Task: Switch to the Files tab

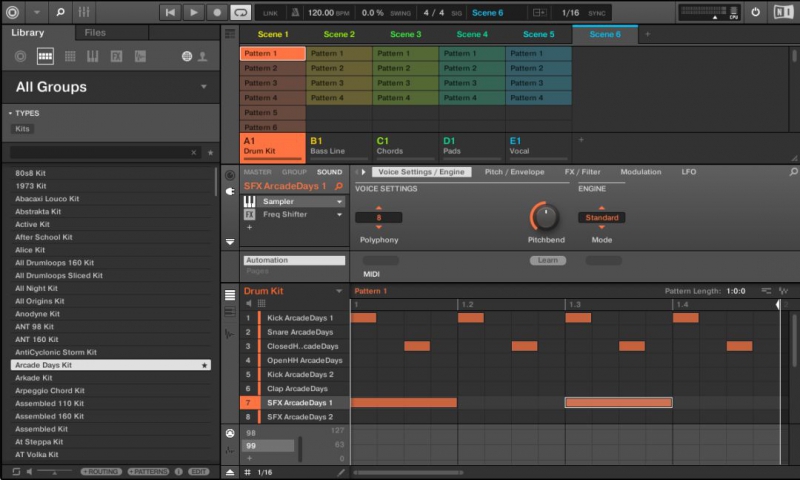Action: pyautogui.click(x=95, y=33)
